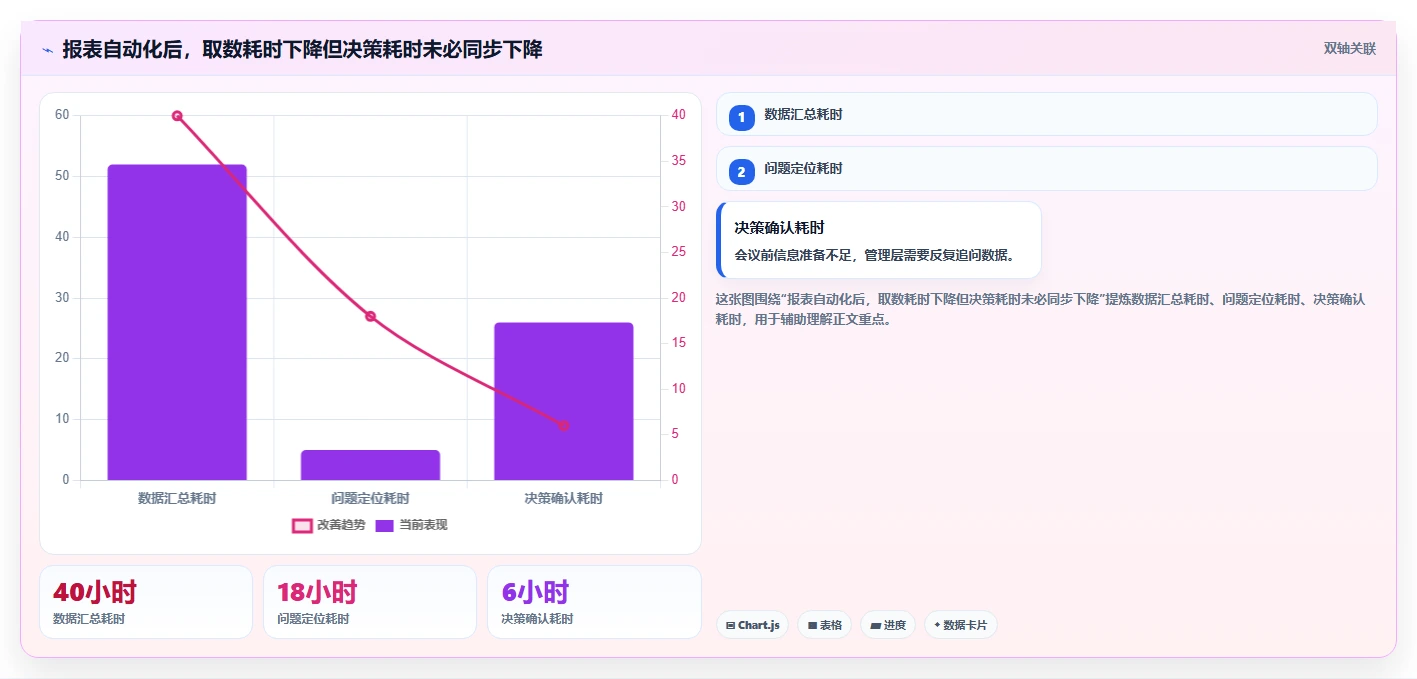This screenshot has width=1417, height=679.
Task: Select the 表格 tag pill
Action: (825, 625)
